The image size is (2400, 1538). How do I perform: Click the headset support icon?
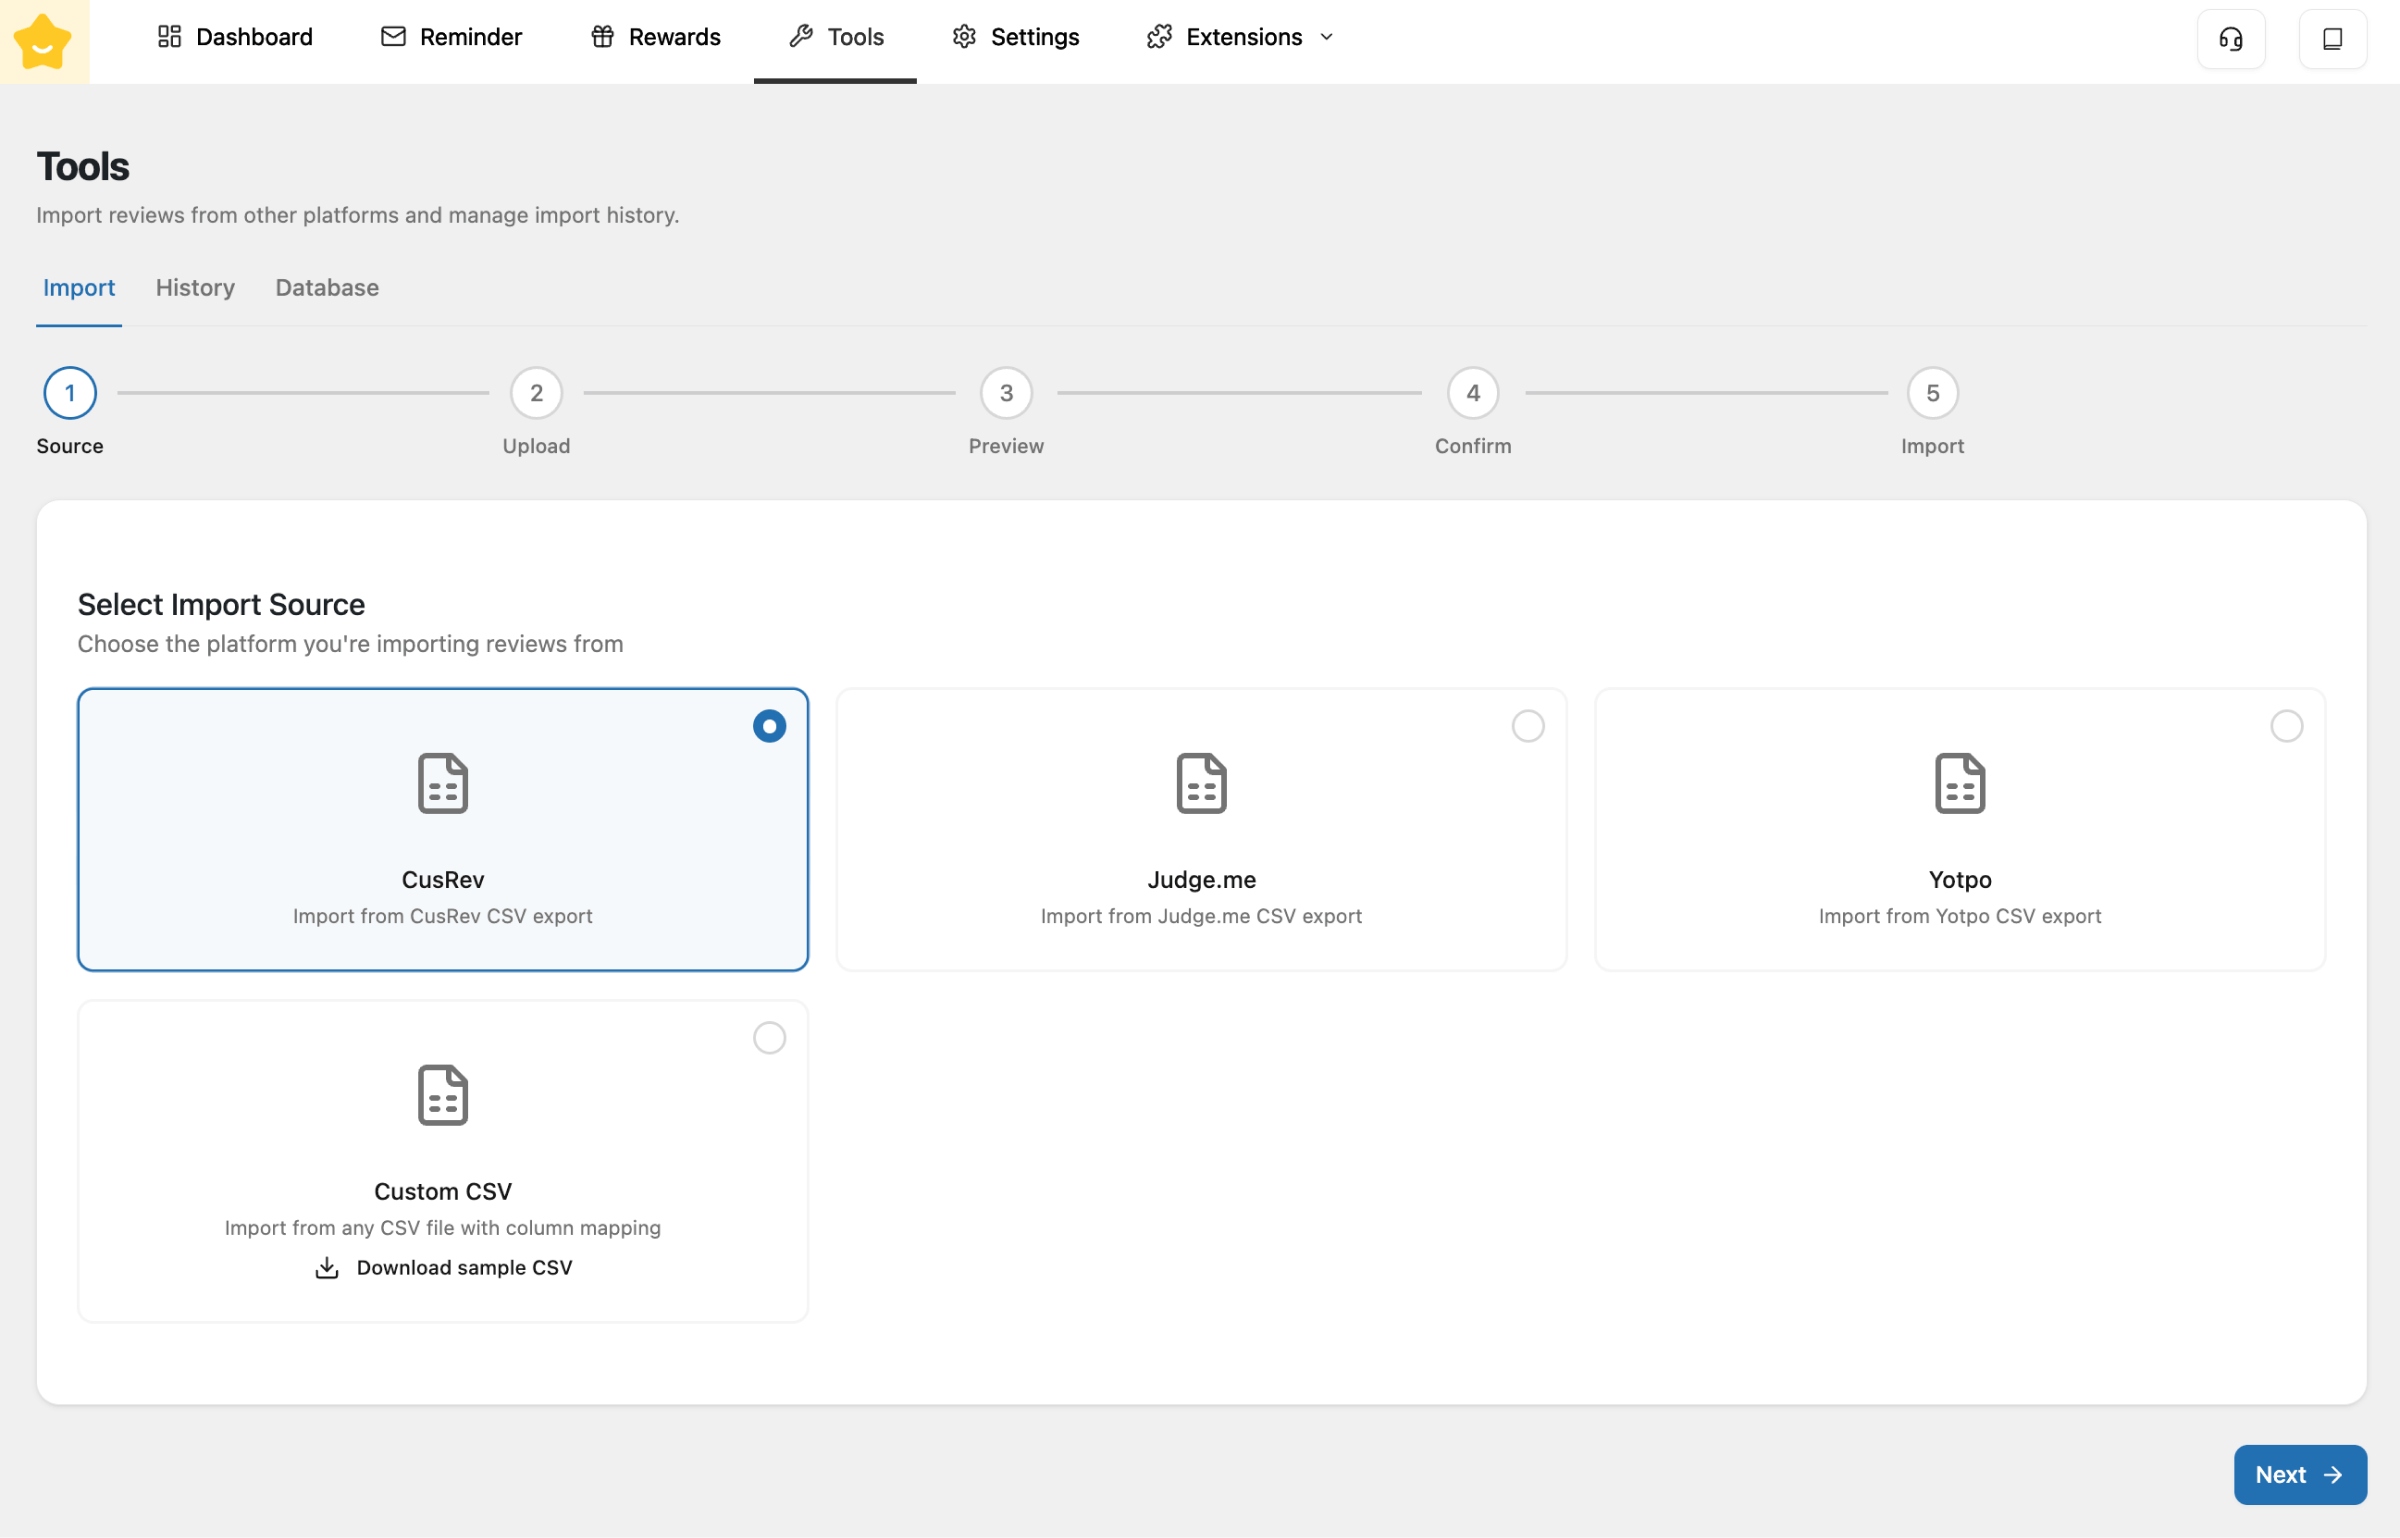pyautogui.click(x=2230, y=39)
